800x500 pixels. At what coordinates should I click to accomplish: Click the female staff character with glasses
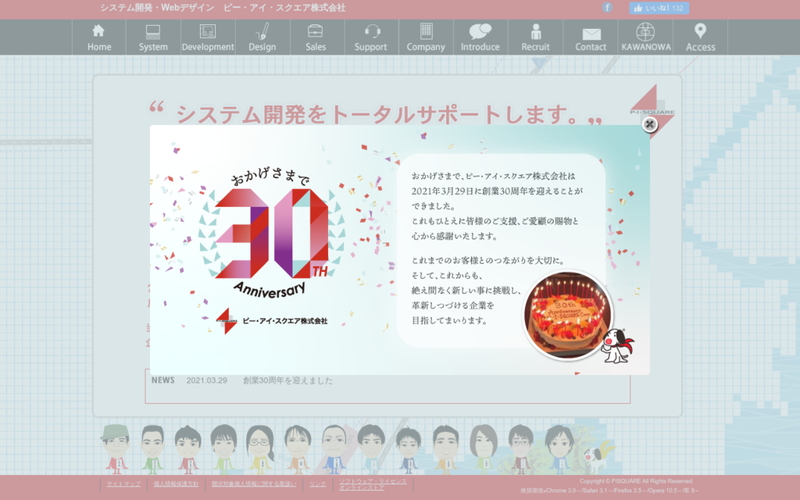point(260,449)
